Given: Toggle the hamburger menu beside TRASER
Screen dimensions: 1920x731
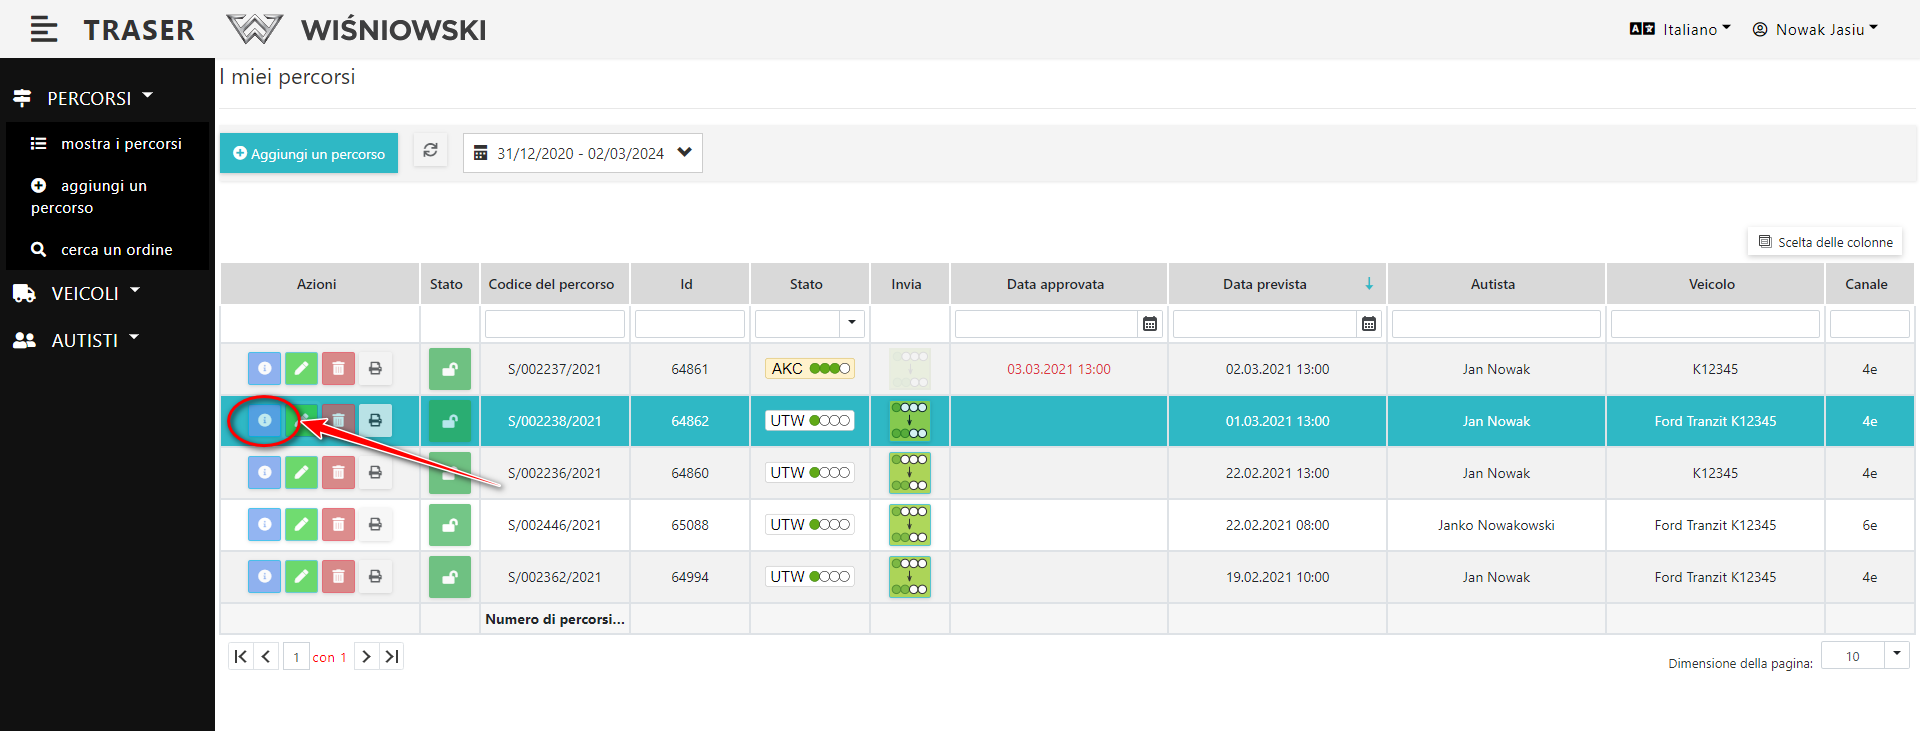Looking at the screenshot, I should point(43,30).
